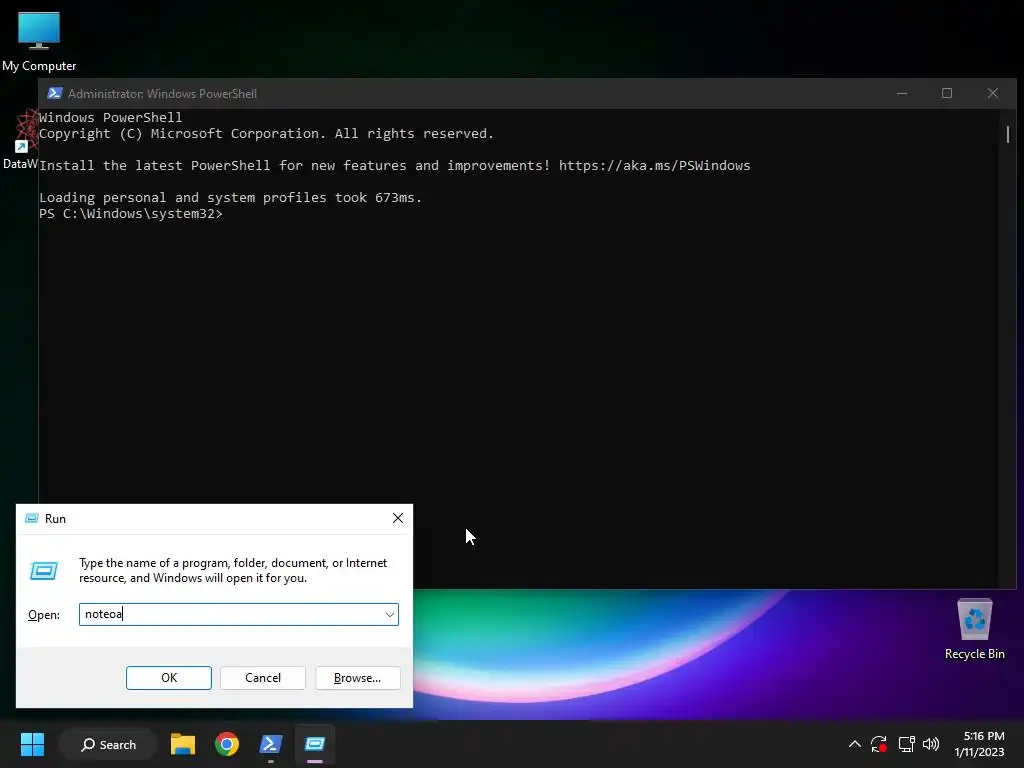
Task: Minimize the PowerShell window
Action: pyautogui.click(x=902, y=93)
